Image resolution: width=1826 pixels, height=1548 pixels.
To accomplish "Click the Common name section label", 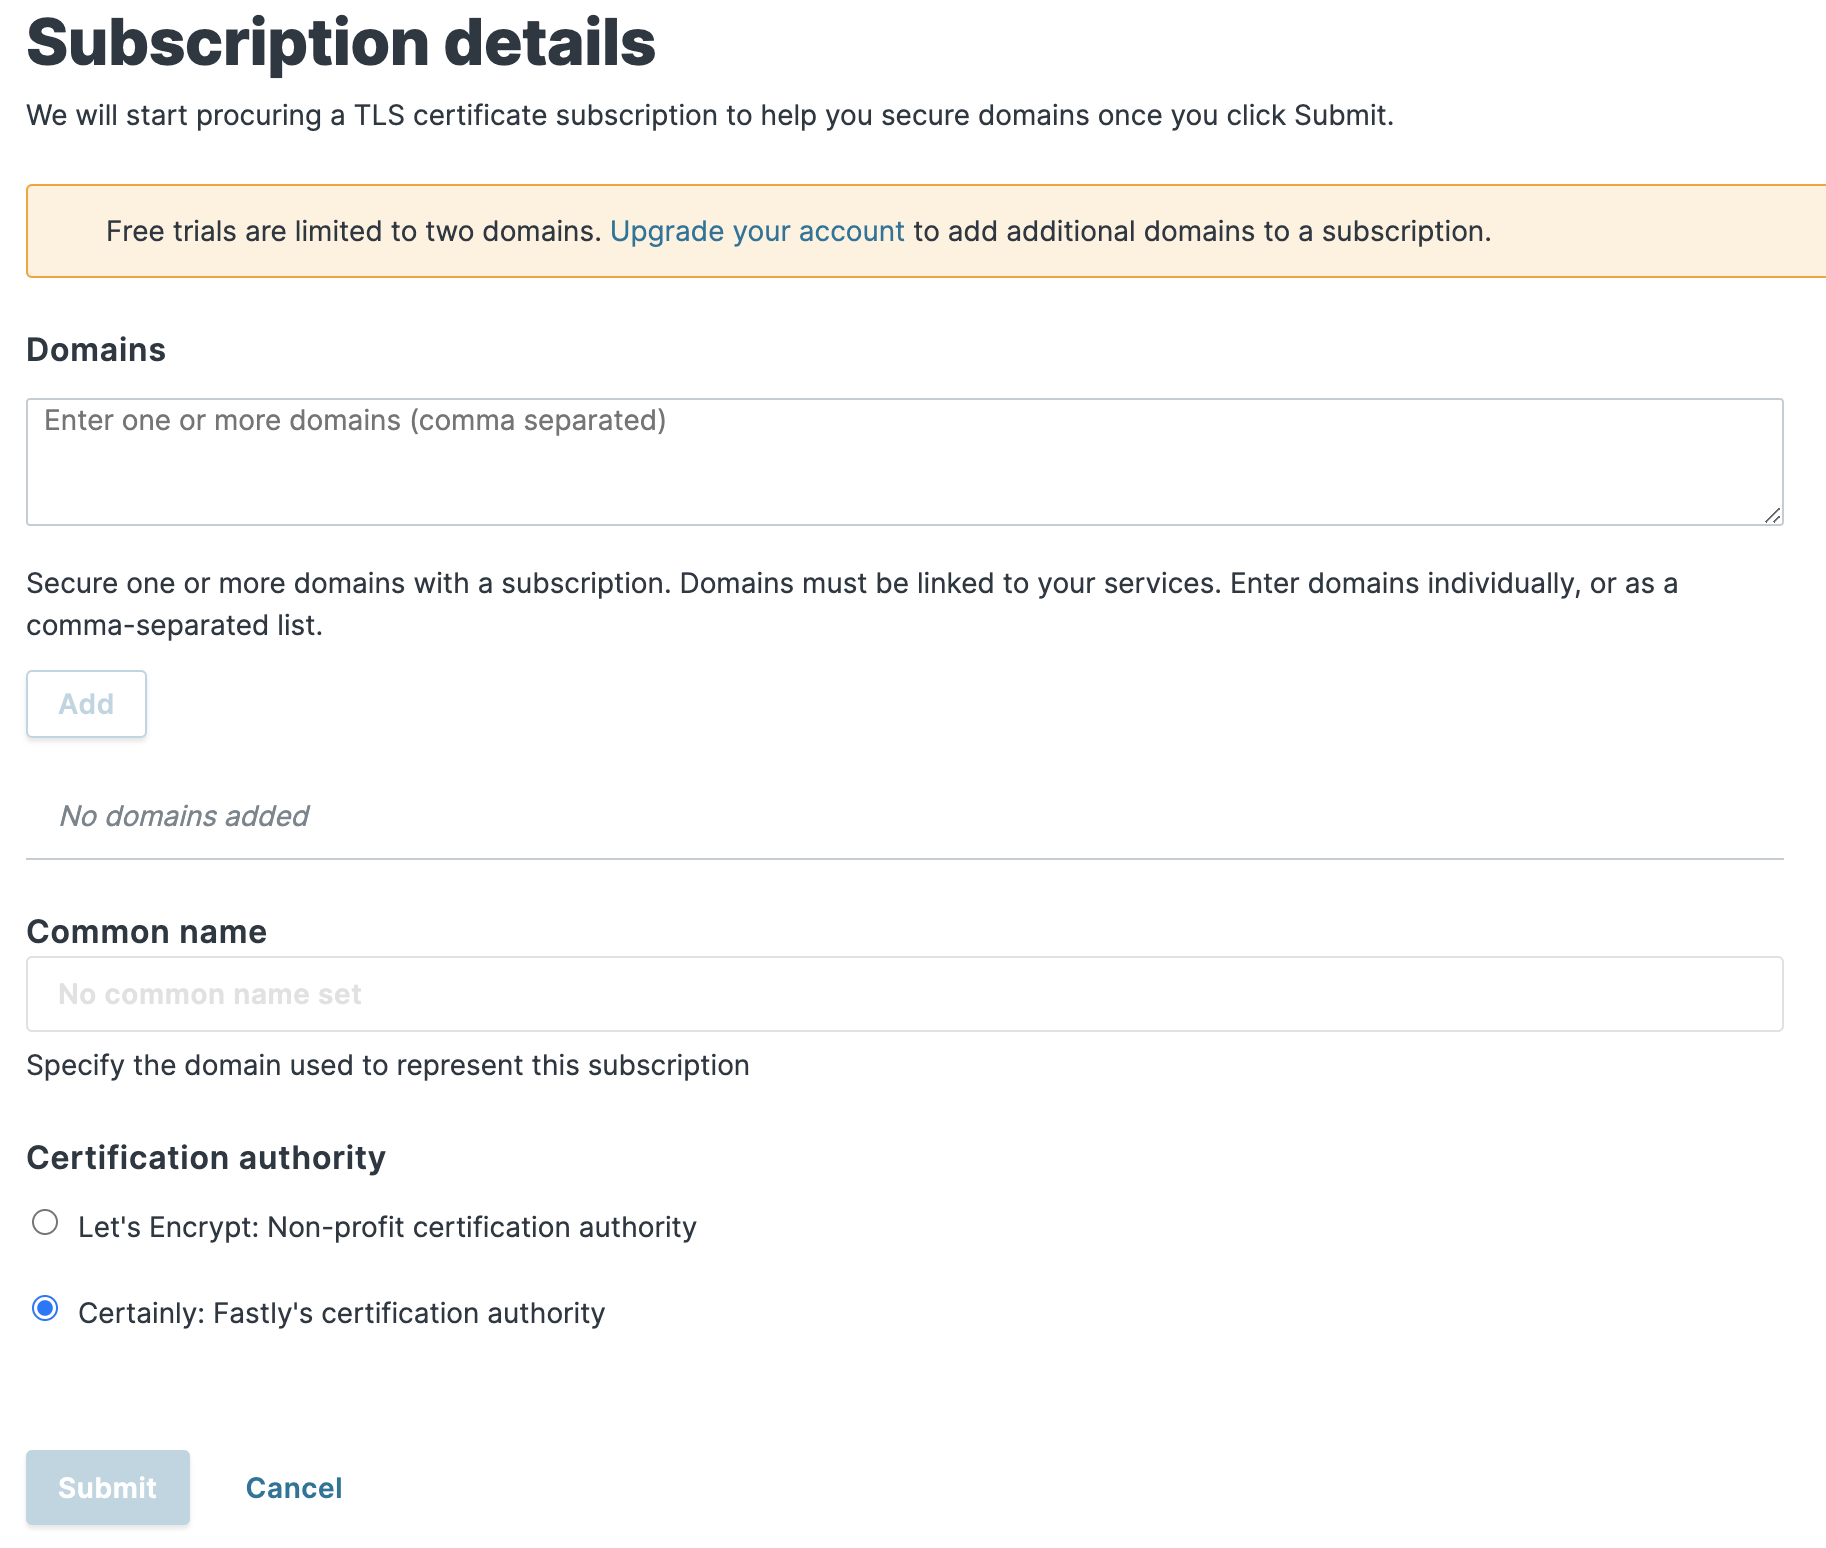I will click(x=146, y=930).
